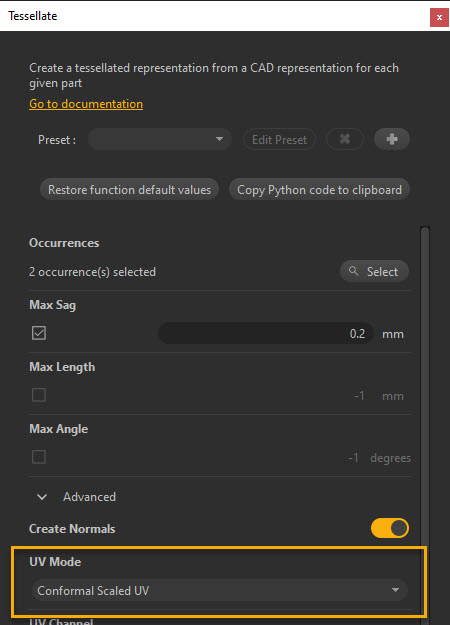Click the Max Sag value field
The image size is (450, 625).
coord(266,333)
